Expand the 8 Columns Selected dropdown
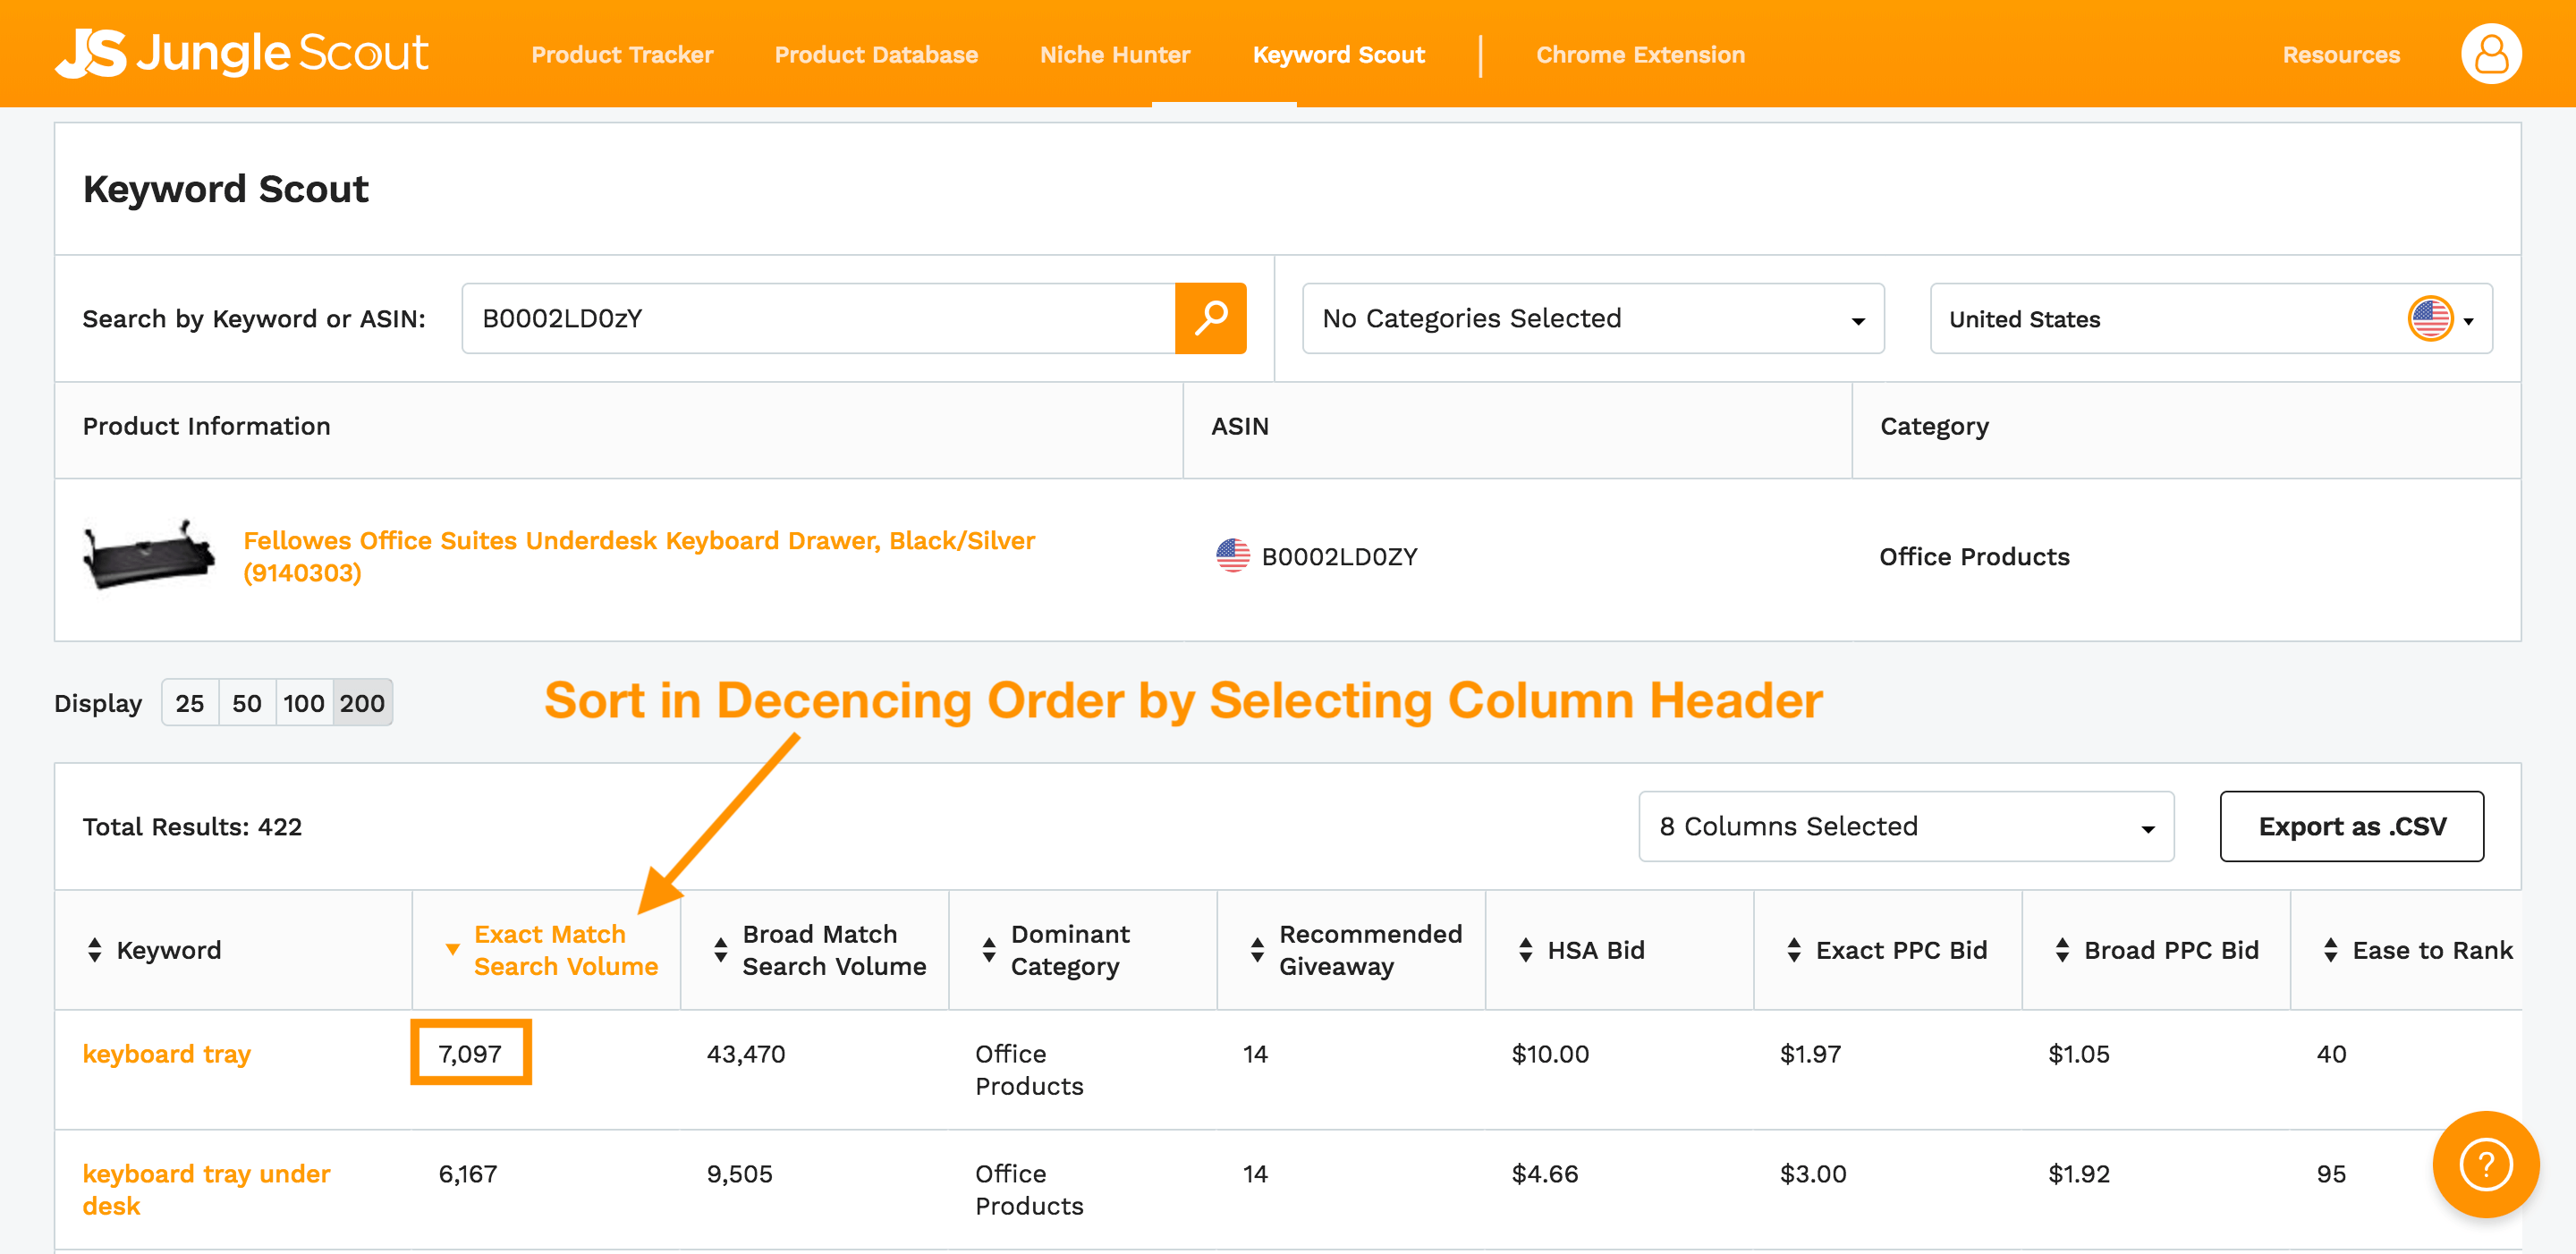This screenshot has height=1254, width=2576. tap(1905, 826)
